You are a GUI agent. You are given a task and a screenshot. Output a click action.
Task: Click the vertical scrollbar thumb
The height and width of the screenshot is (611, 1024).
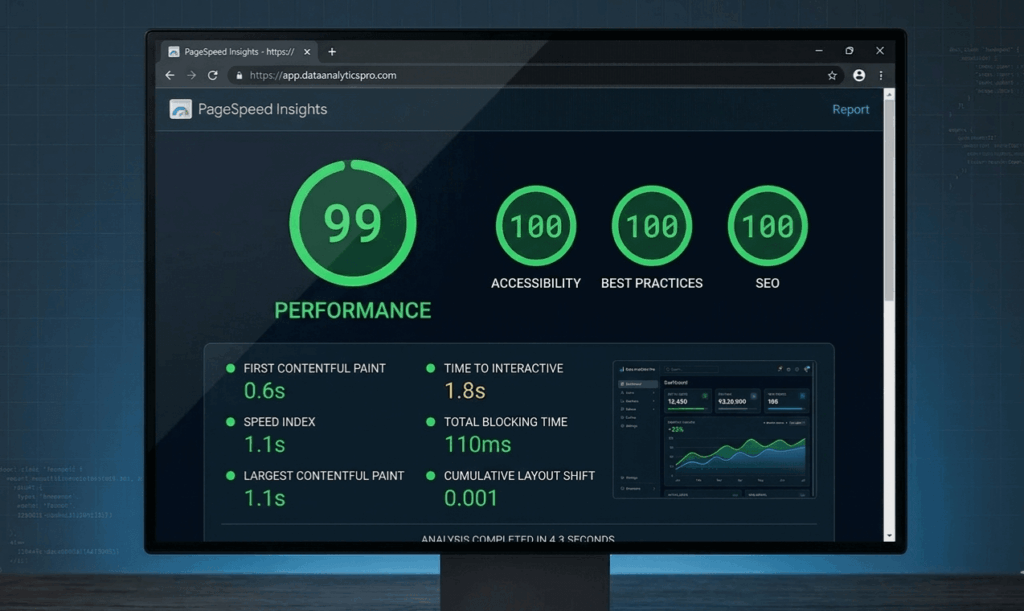pyautogui.click(x=889, y=200)
